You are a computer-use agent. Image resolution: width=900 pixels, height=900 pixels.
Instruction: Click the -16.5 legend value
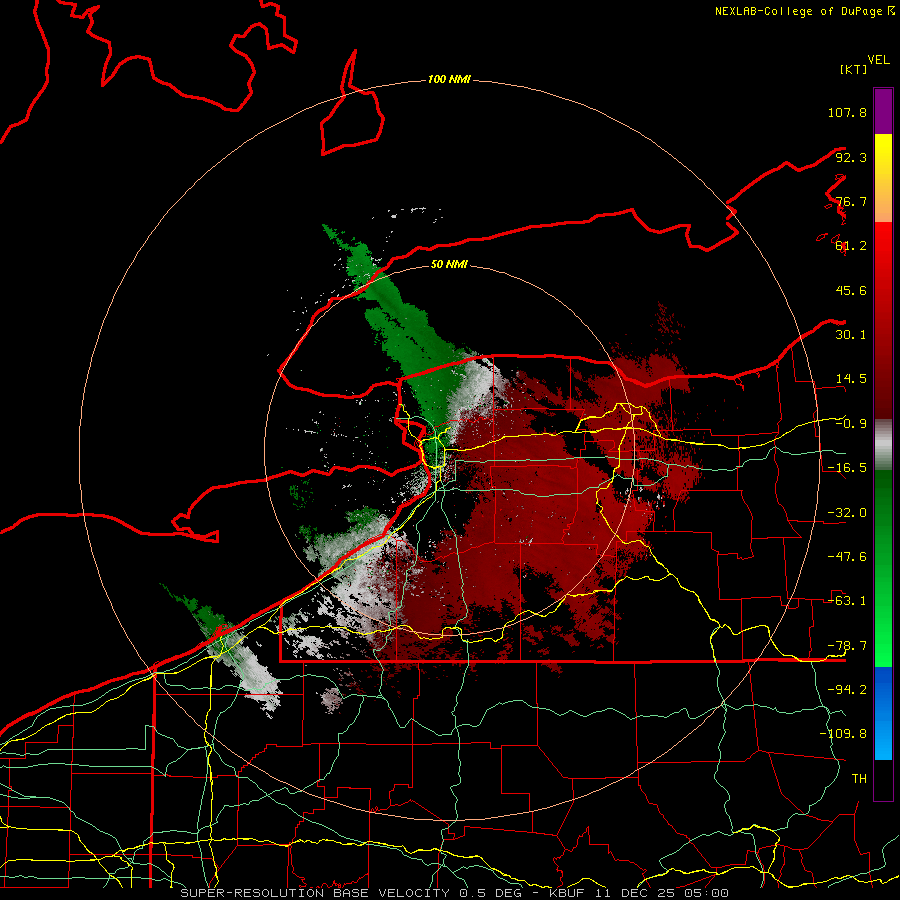point(847,468)
